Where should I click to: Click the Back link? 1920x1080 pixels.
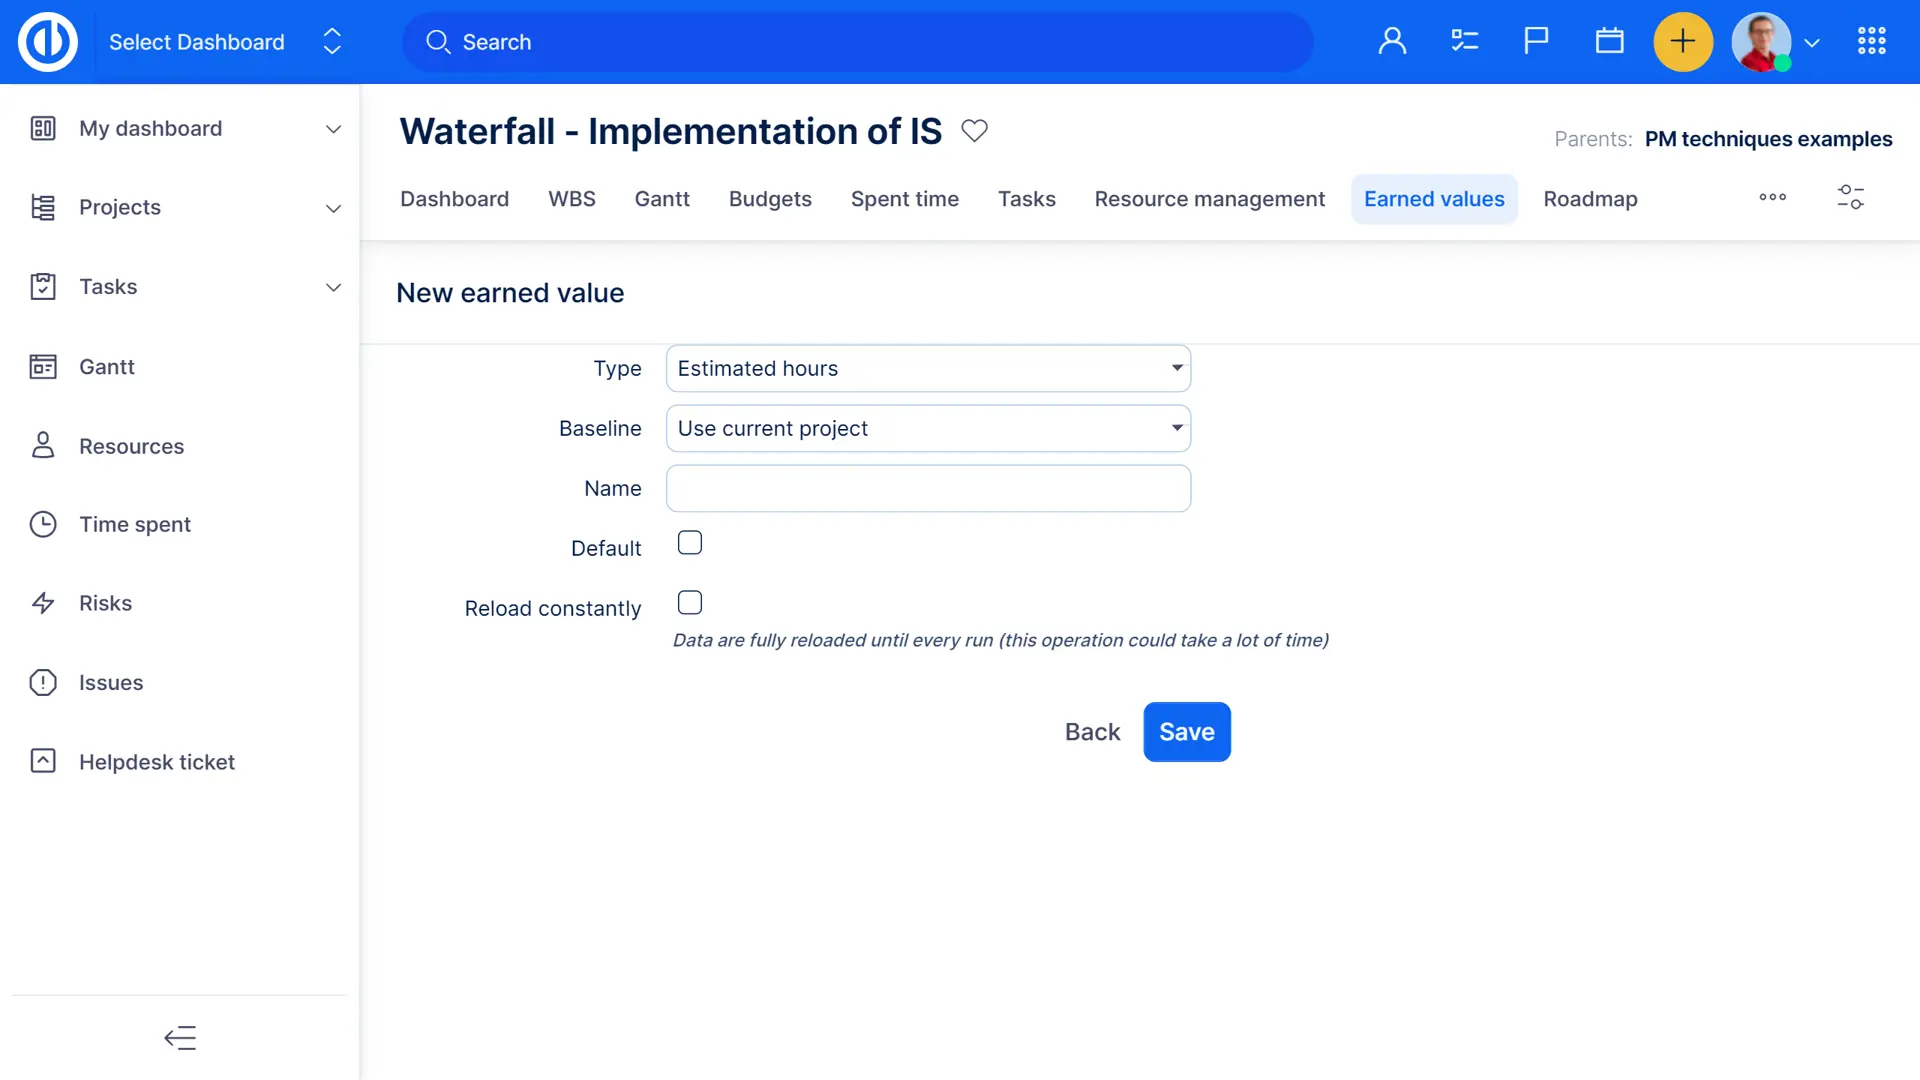coord(1092,732)
